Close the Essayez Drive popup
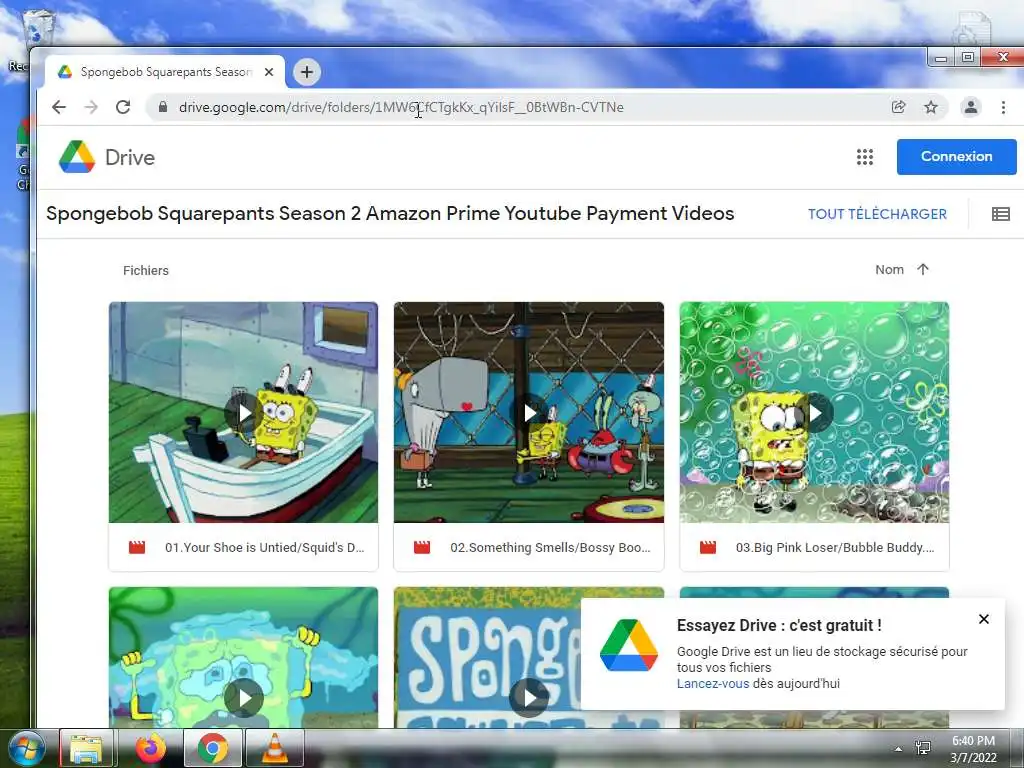The height and width of the screenshot is (768, 1024). [984, 619]
